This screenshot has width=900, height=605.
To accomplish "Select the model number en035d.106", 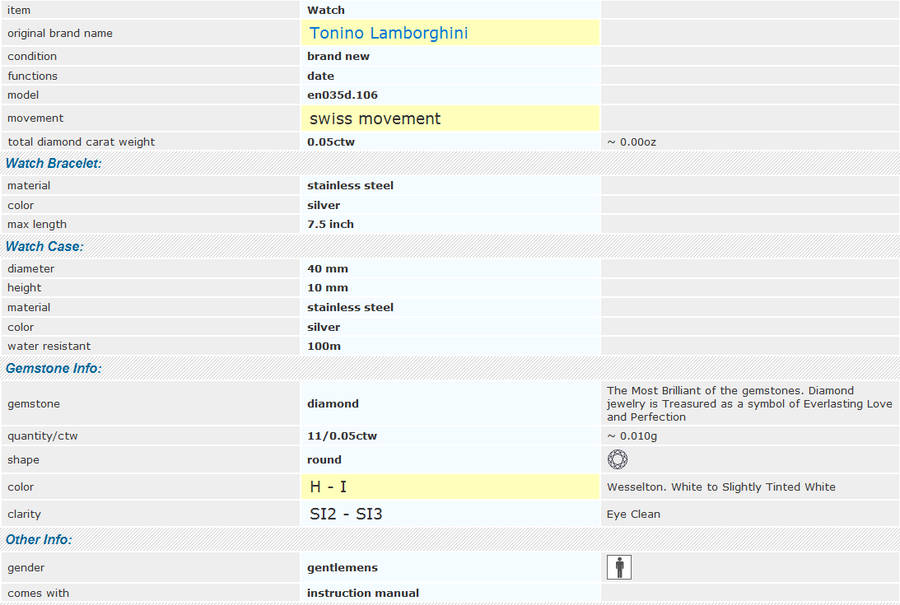I will click(x=342, y=95).
